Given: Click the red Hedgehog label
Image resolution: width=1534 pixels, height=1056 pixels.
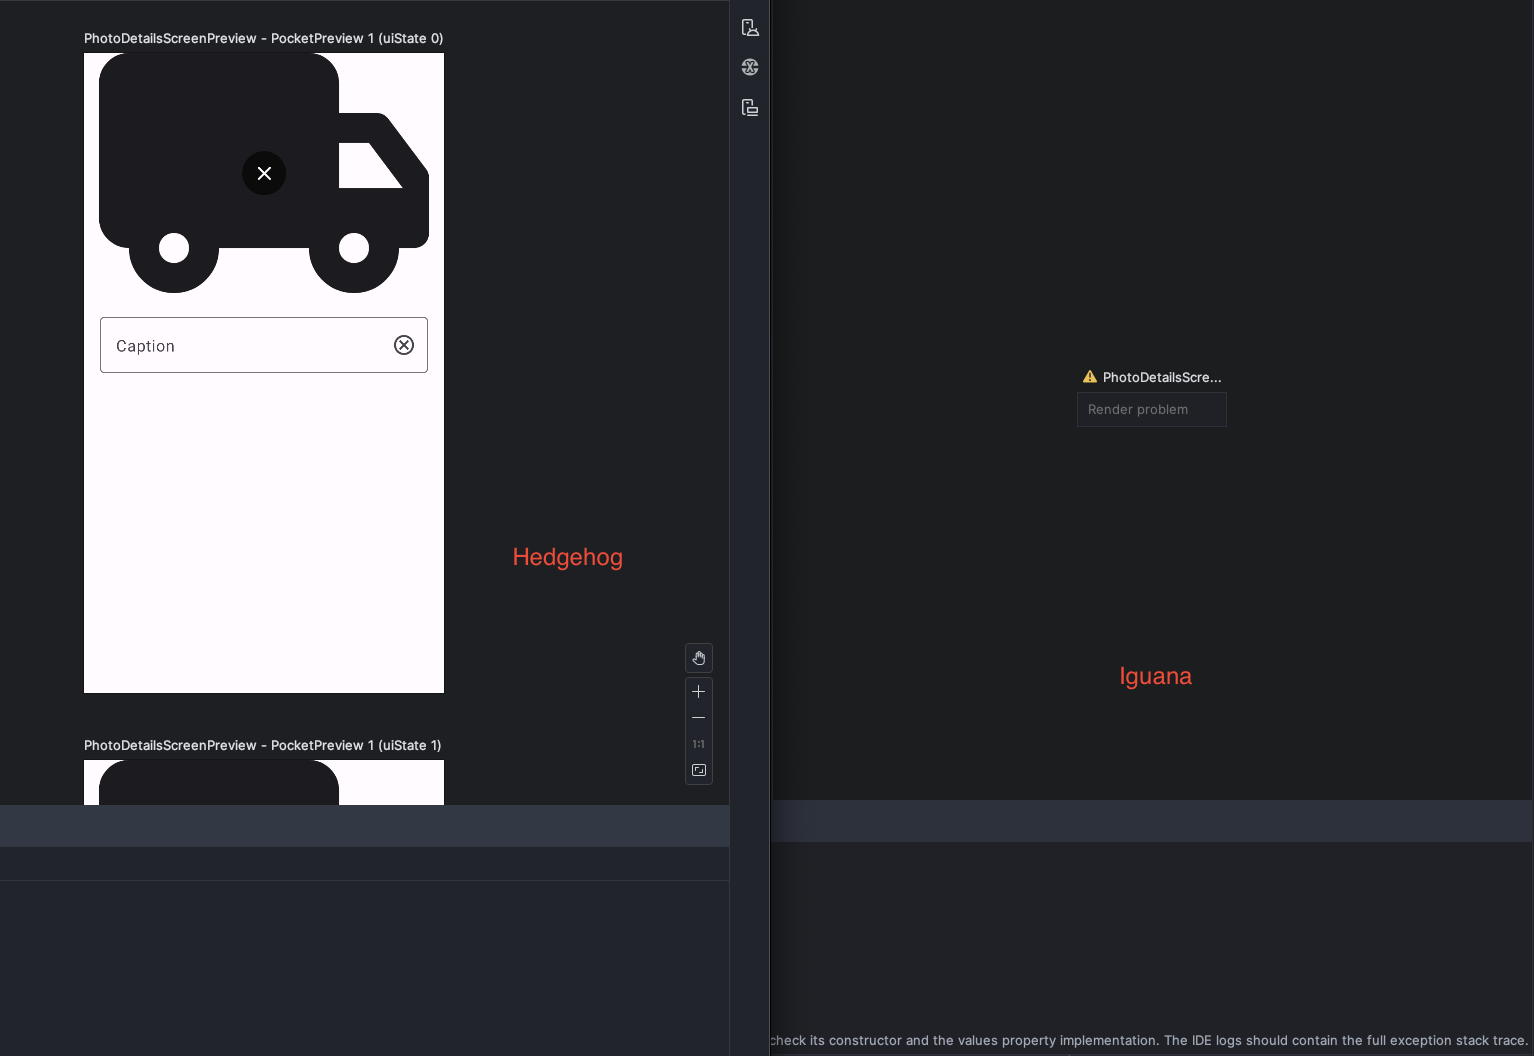Looking at the screenshot, I should coord(567,557).
